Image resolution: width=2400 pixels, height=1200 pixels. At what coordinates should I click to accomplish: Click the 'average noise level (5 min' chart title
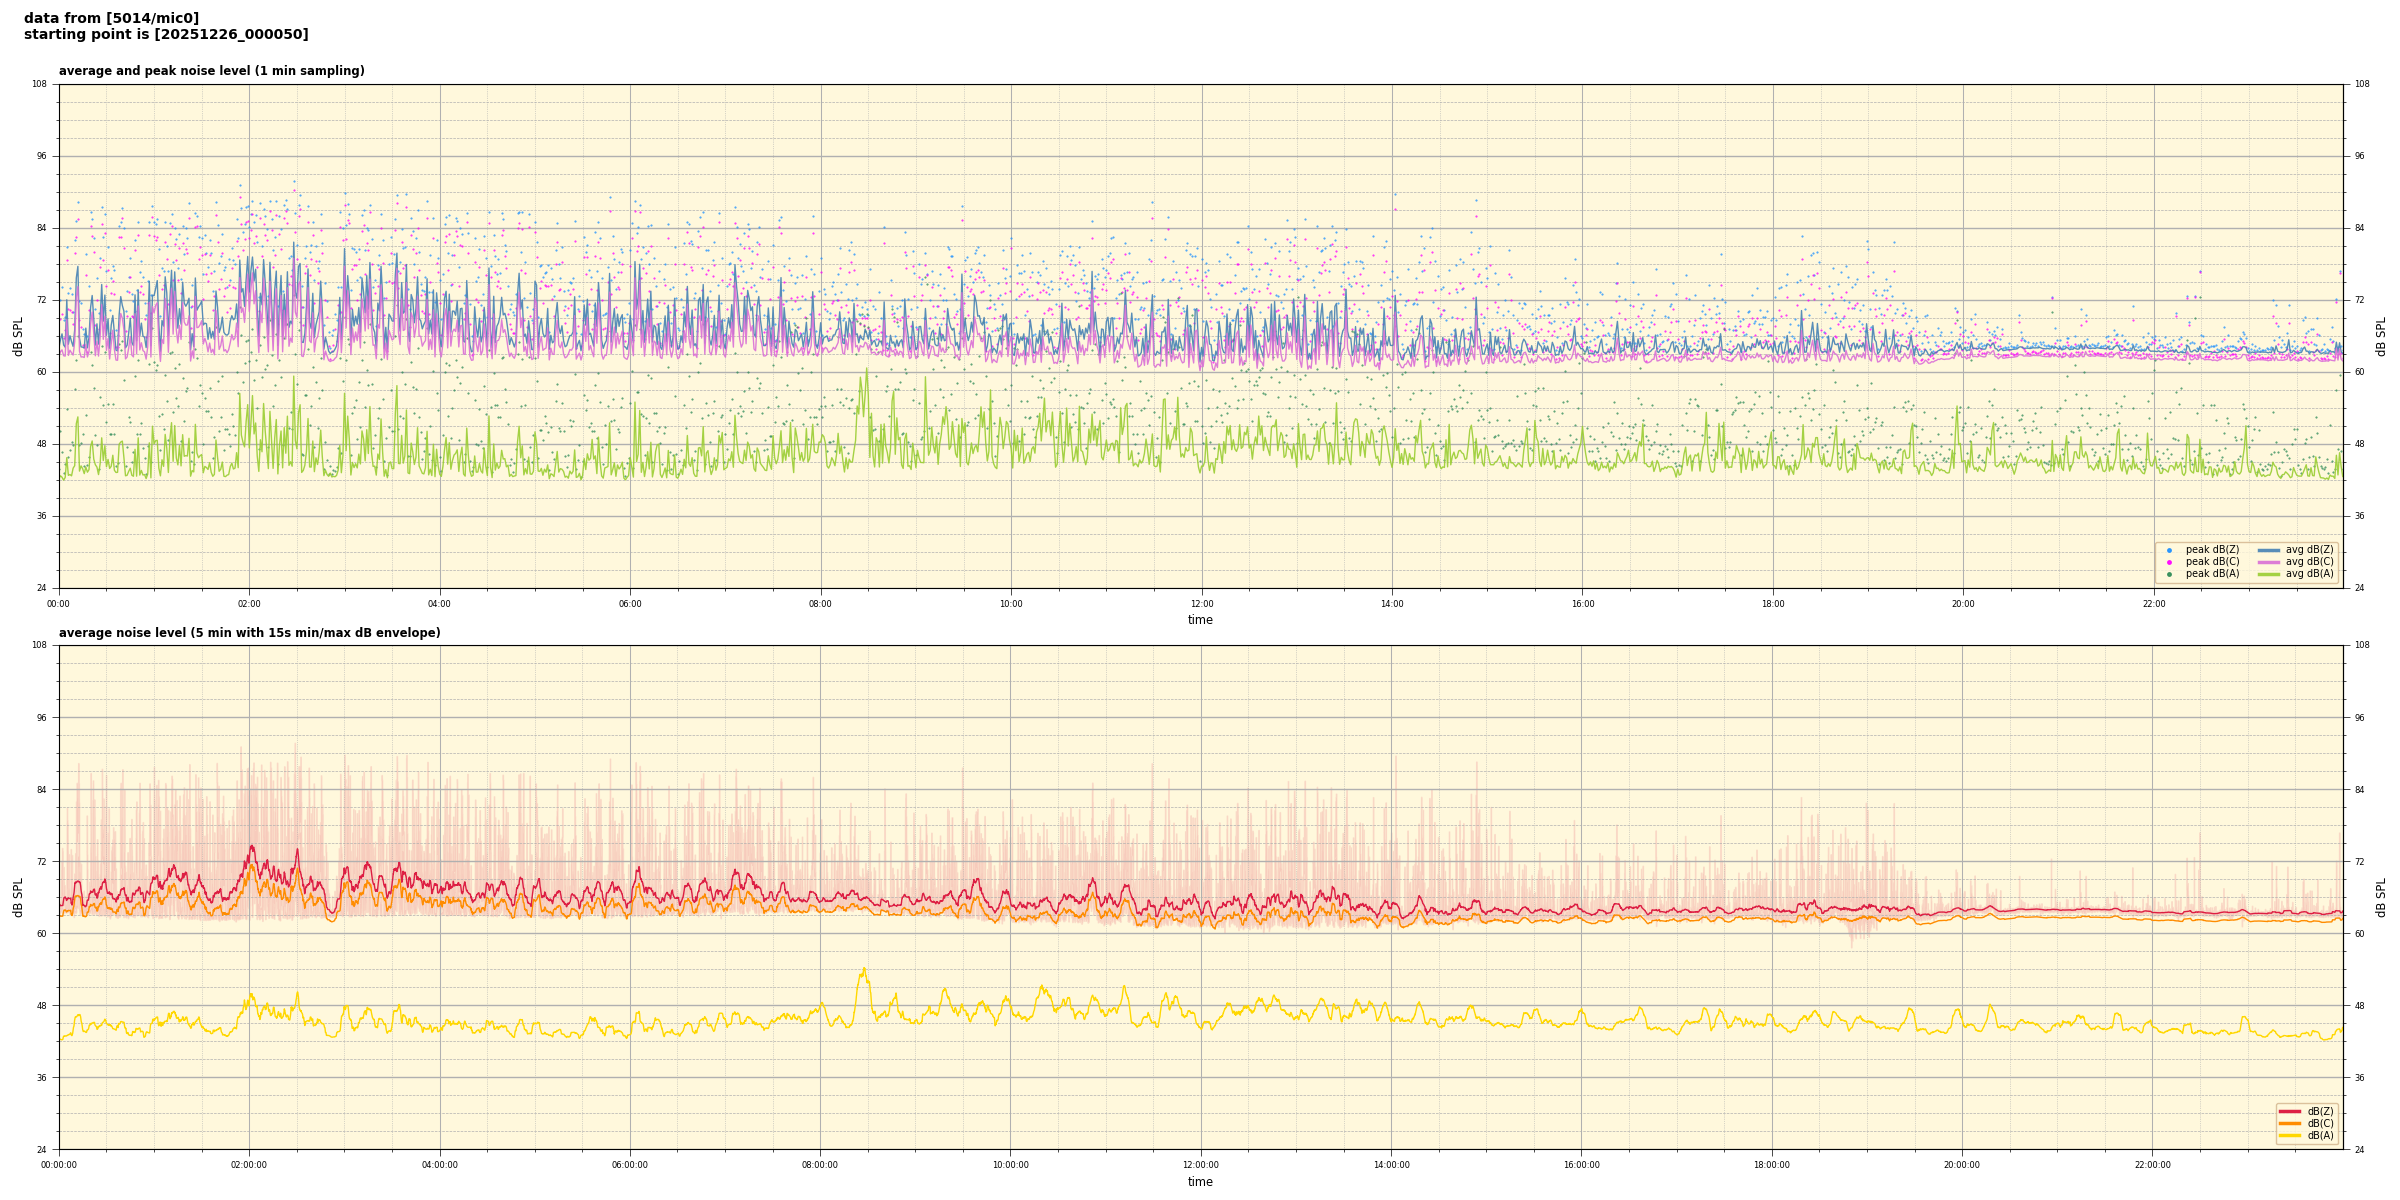coord(249,633)
